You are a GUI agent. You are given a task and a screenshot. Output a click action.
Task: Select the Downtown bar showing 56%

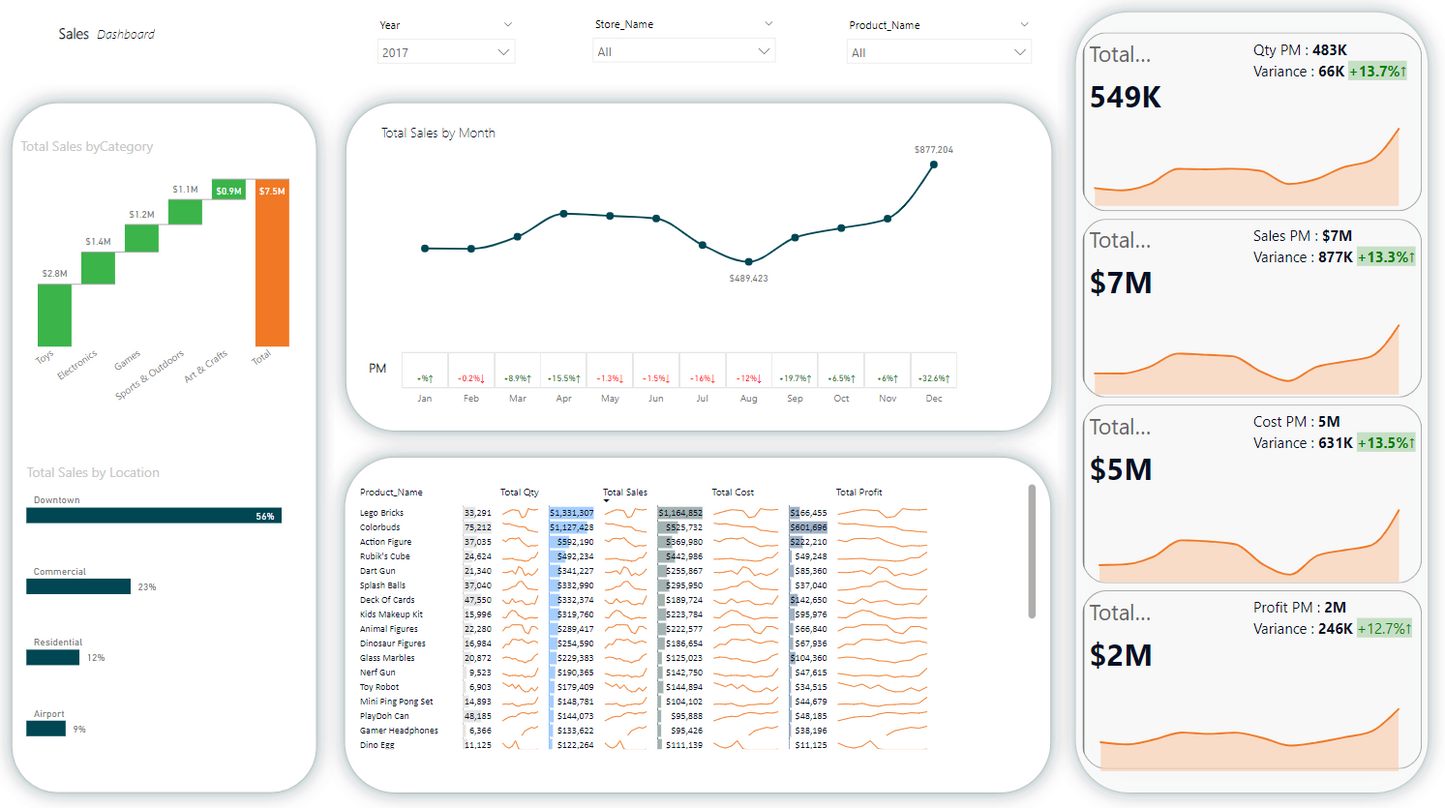coord(154,515)
